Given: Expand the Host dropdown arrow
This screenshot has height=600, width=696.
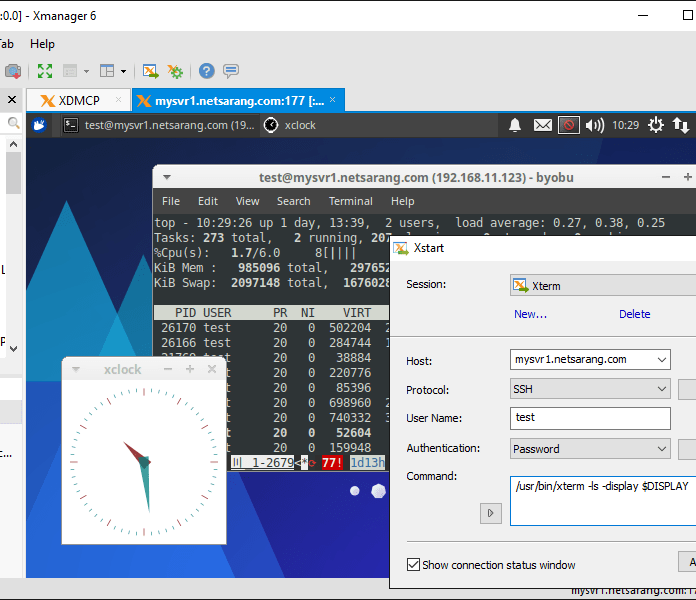Looking at the screenshot, I should pos(662,359).
